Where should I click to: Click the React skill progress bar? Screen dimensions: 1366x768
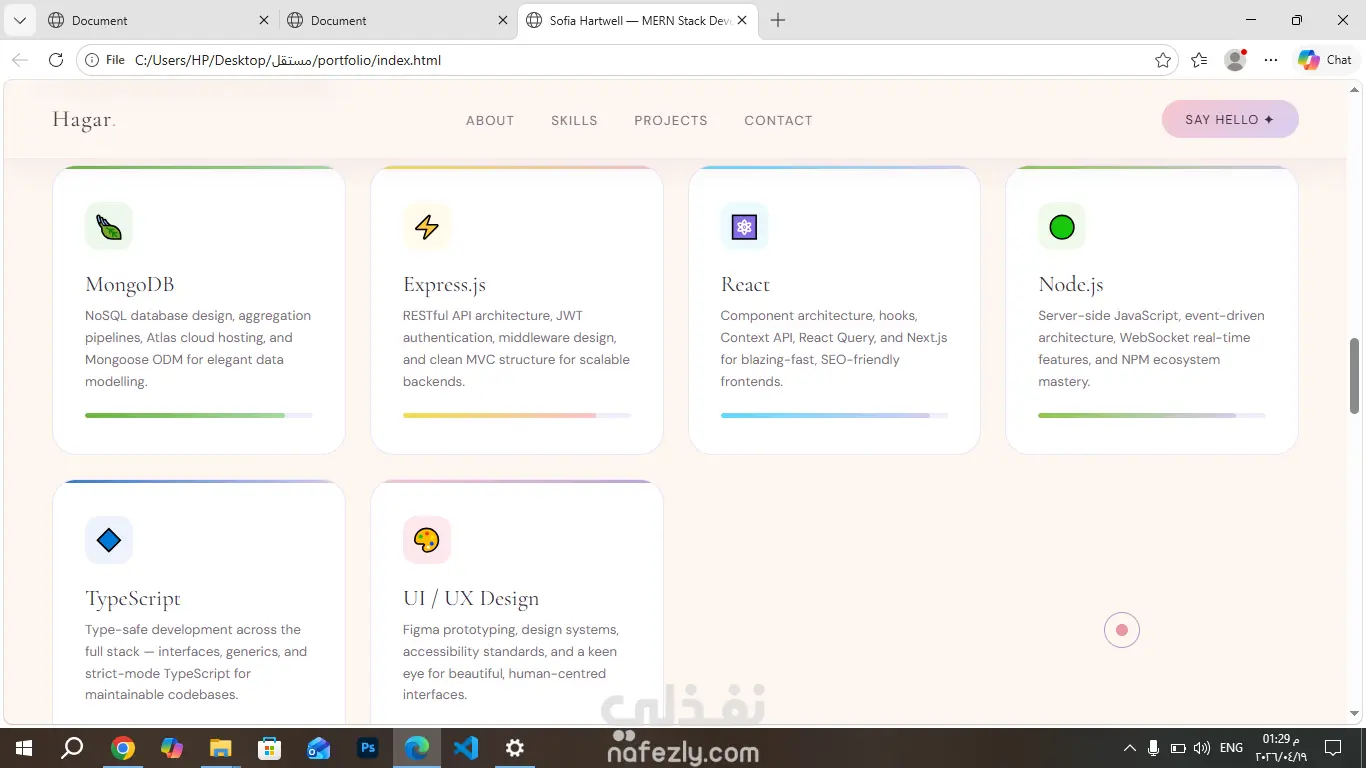834,415
